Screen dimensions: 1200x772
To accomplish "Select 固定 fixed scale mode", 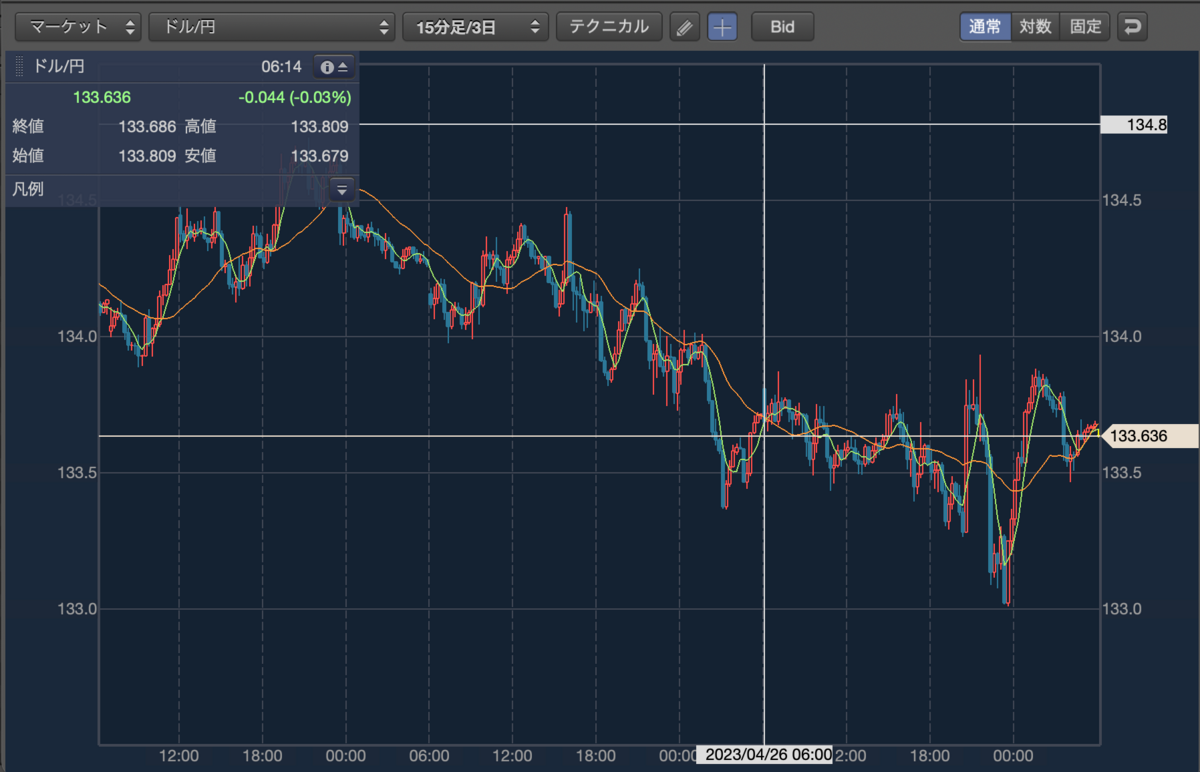I will click(x=1085, y=27).
